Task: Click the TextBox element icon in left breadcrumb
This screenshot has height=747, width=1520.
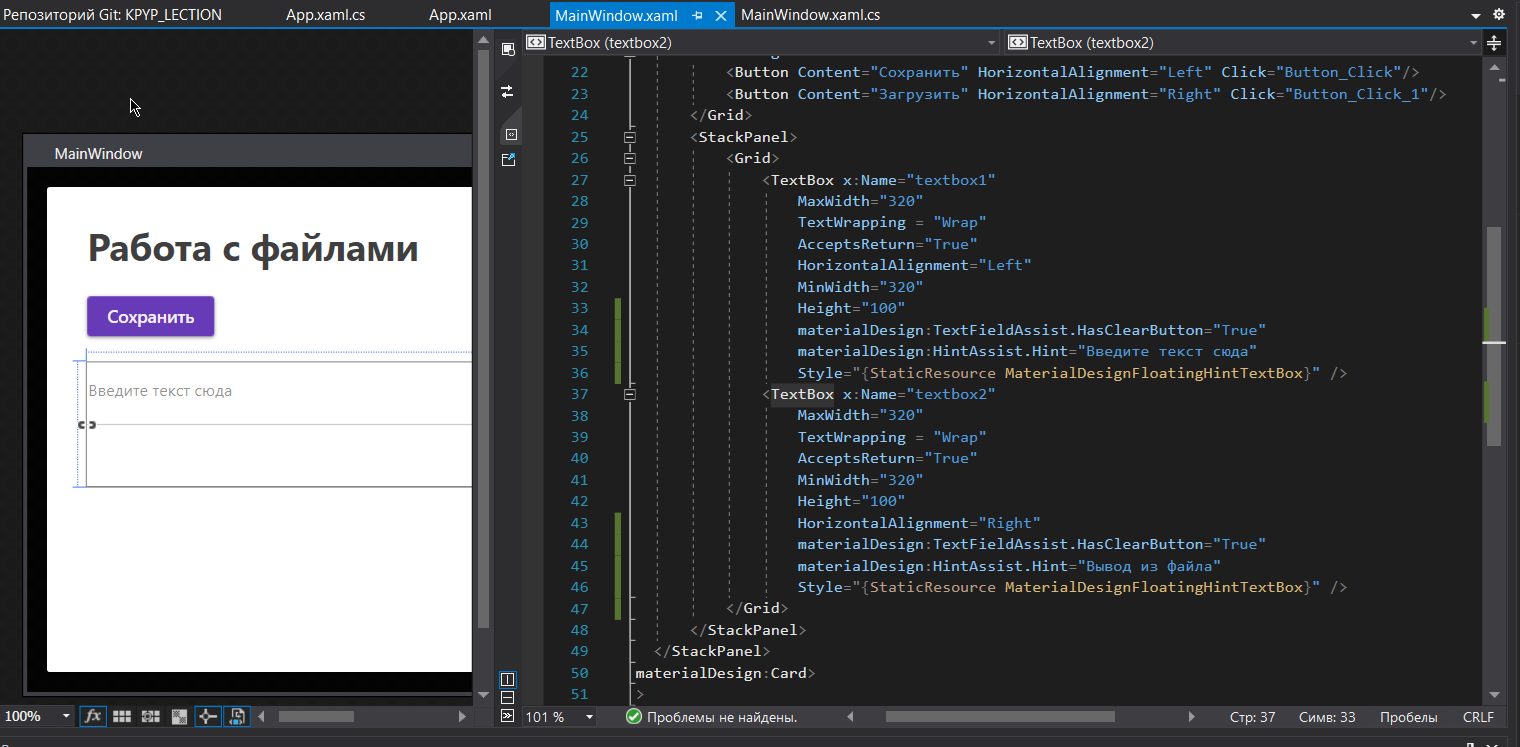Action: (538, 43)
